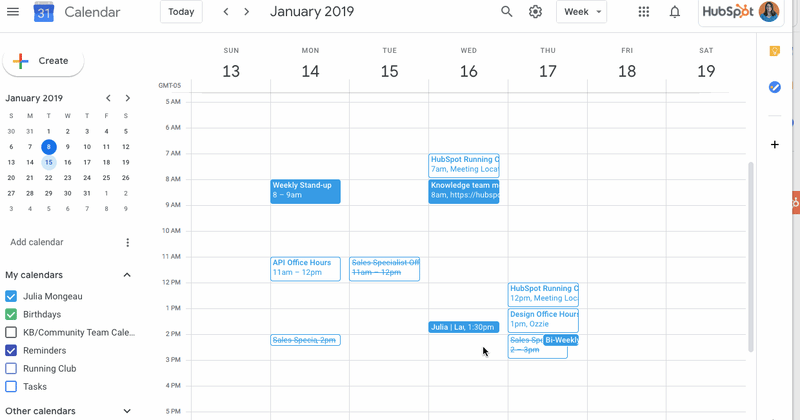Get add-ons with the plus icon

(x=774, y=144)
